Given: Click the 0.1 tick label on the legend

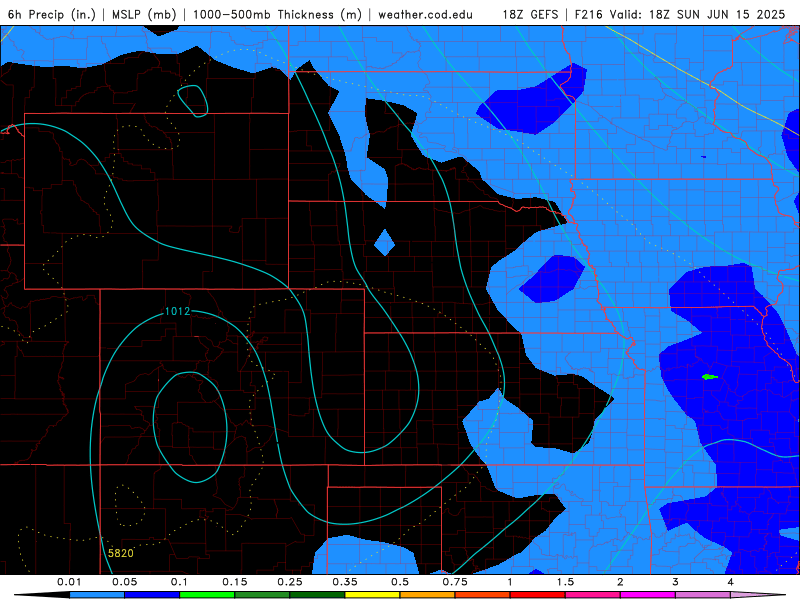Looking at the screenshot, I should 179,582.
